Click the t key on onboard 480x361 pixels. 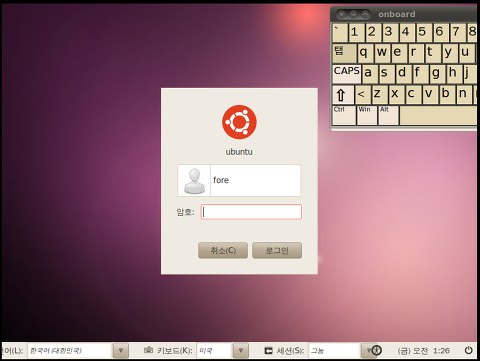click(433, 54)
